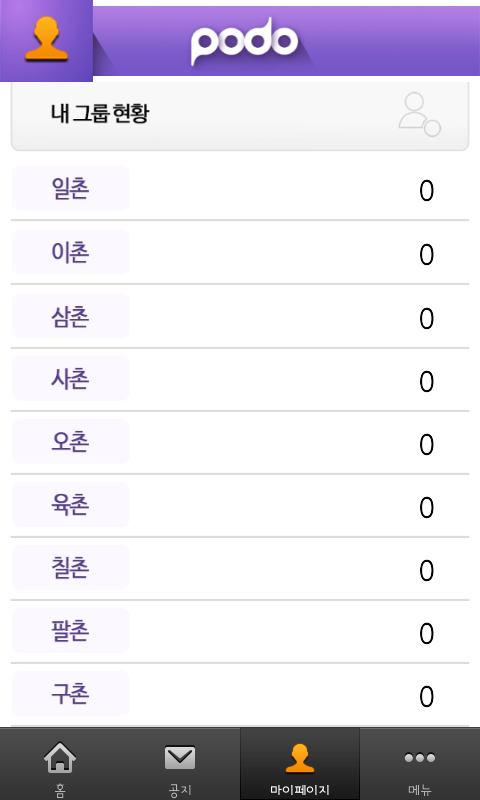Choose the 팔촌 label

[70, 631]
